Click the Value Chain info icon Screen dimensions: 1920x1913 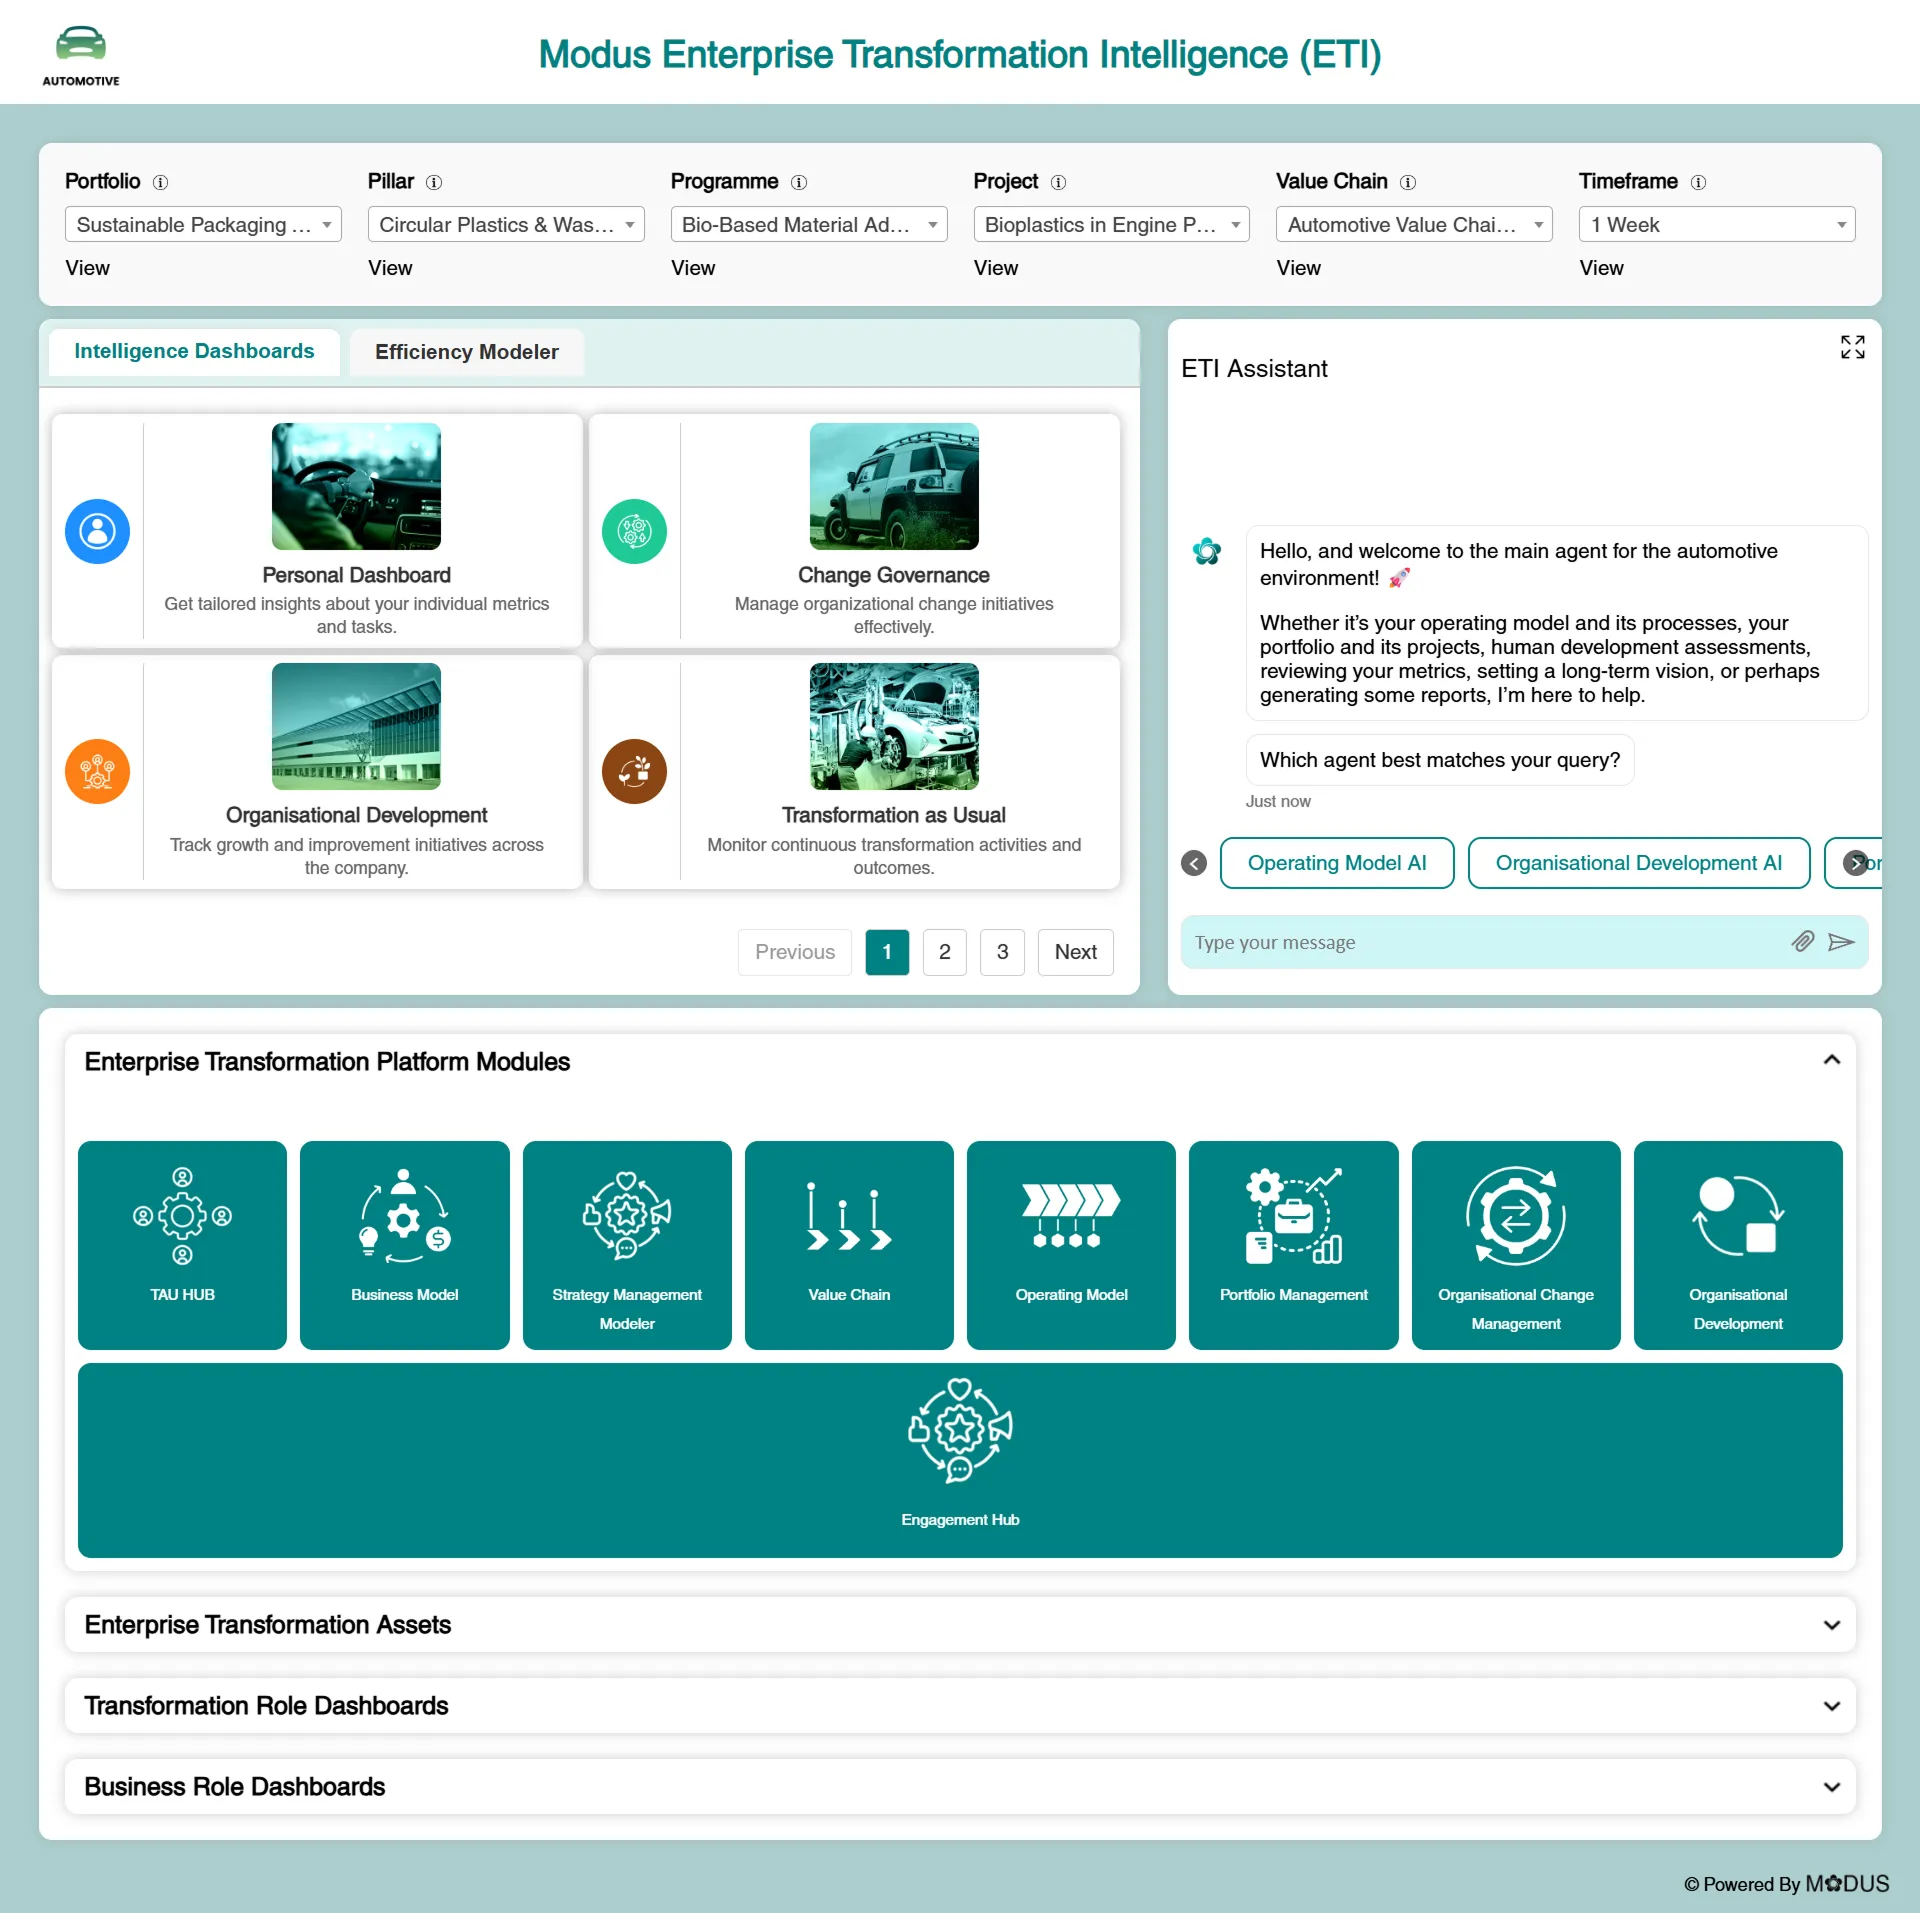click(1408, 182)
